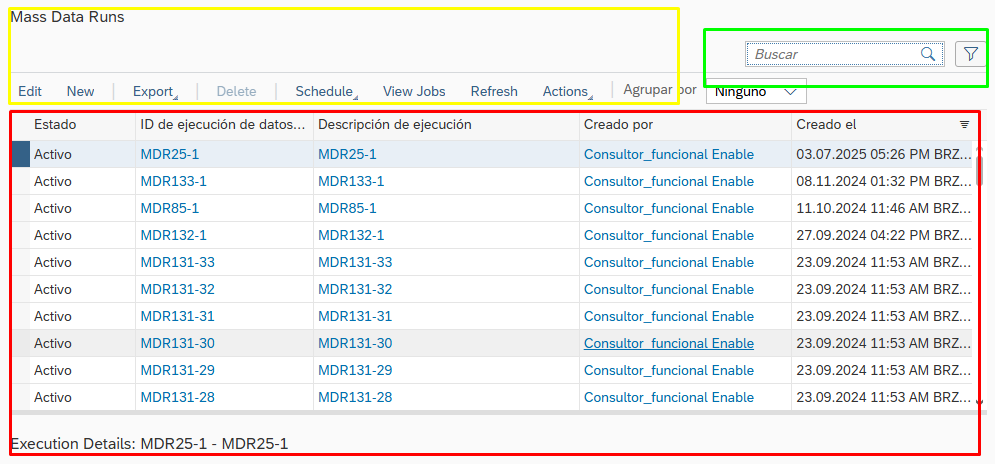Open the Export dropdown menu

click(x=154, y=91)
